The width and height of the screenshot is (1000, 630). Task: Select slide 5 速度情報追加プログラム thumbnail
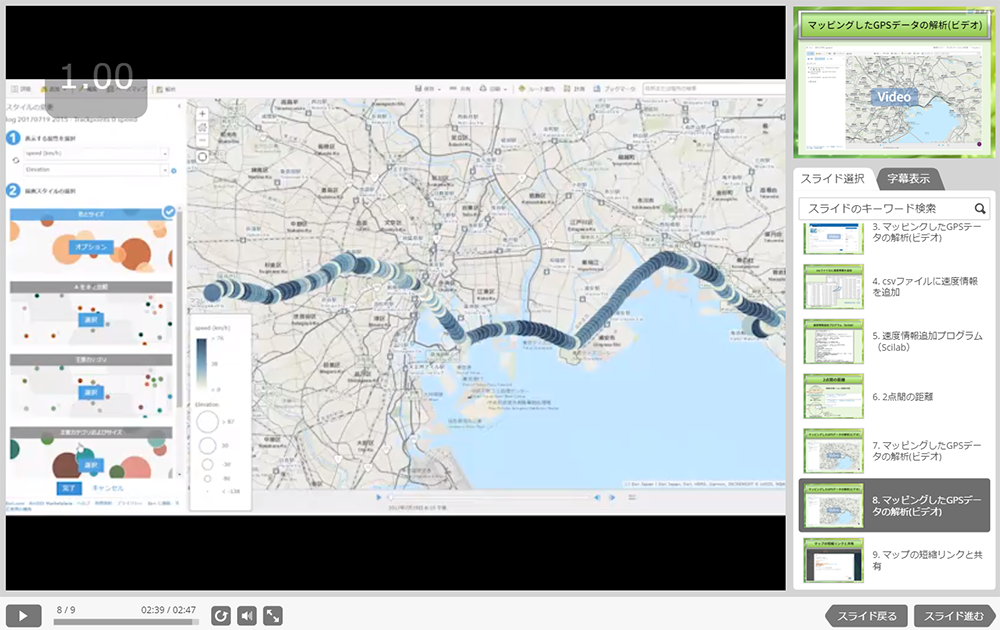click(x=833, y=342)
